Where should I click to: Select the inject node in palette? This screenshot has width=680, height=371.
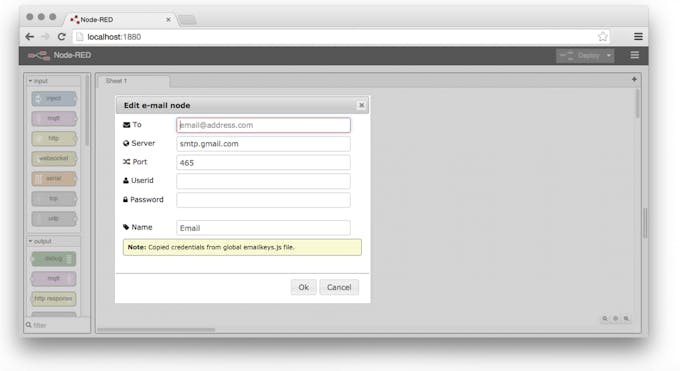[x=54, y=98]
